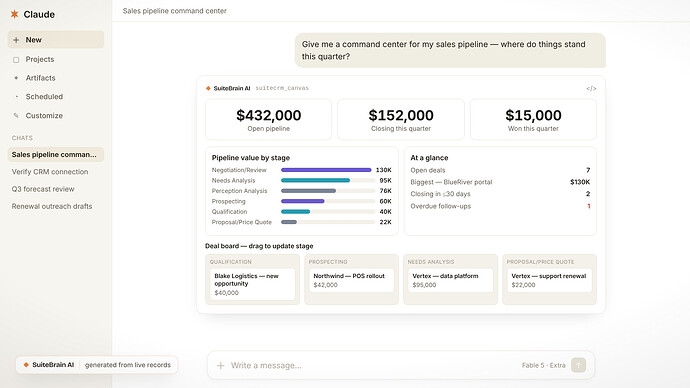Viewport: 690px width, 388px height.
Task: Click the PROSPECTING column header
Action: coord(328,262)
